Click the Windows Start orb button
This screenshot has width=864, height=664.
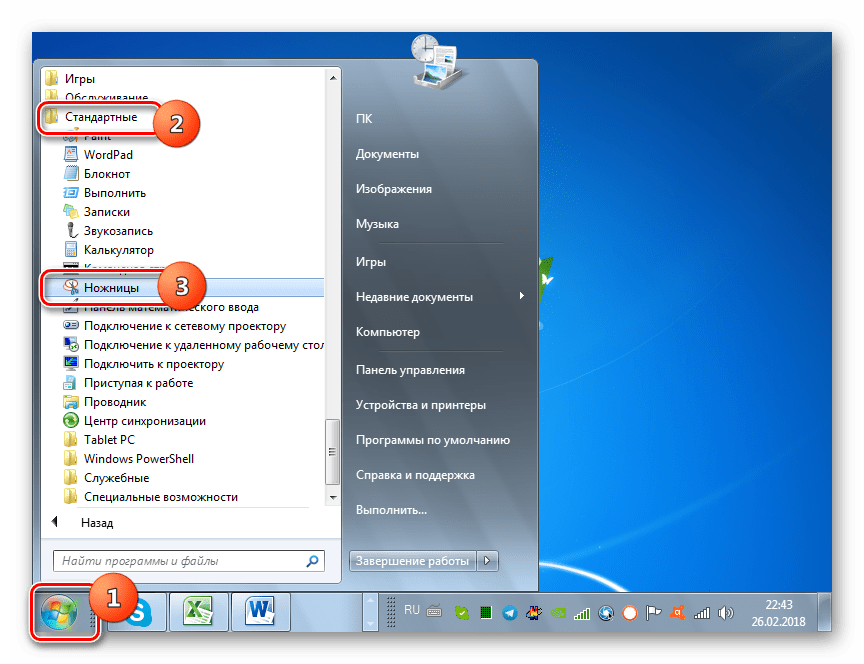pos(58,610)
